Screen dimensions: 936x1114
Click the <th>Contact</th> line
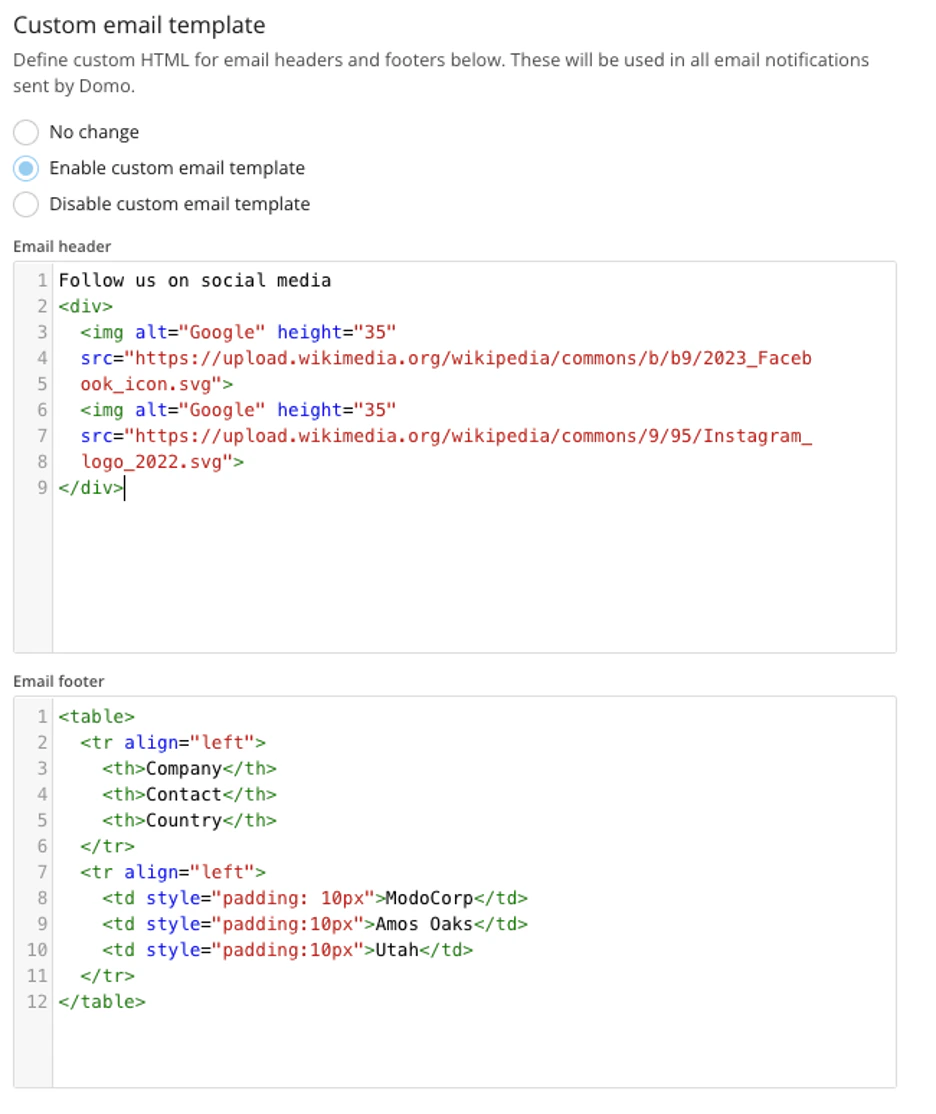click(x=189, y=794)
